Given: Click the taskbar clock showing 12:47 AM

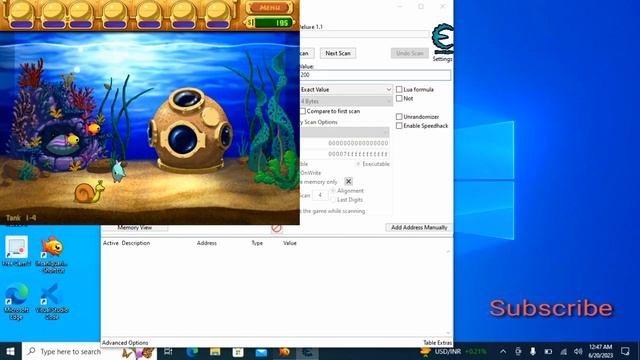Looking at the screenshot, I should click(600, 351).
